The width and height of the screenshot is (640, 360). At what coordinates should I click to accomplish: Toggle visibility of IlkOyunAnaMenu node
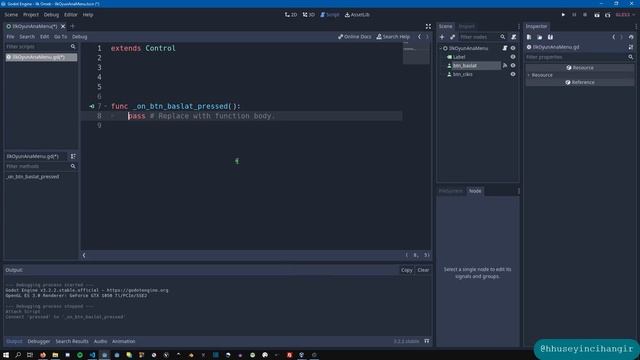click(513, 48)
